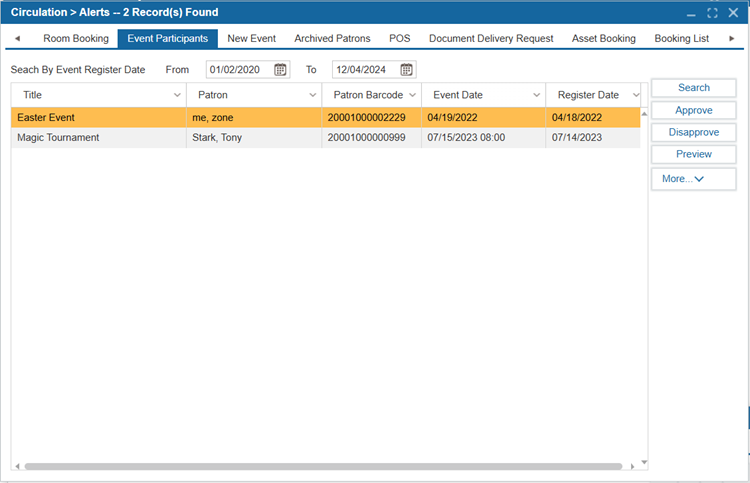Screen dimensions: 750x483
Task: Approve the selected participant
Action: [694, 110]
